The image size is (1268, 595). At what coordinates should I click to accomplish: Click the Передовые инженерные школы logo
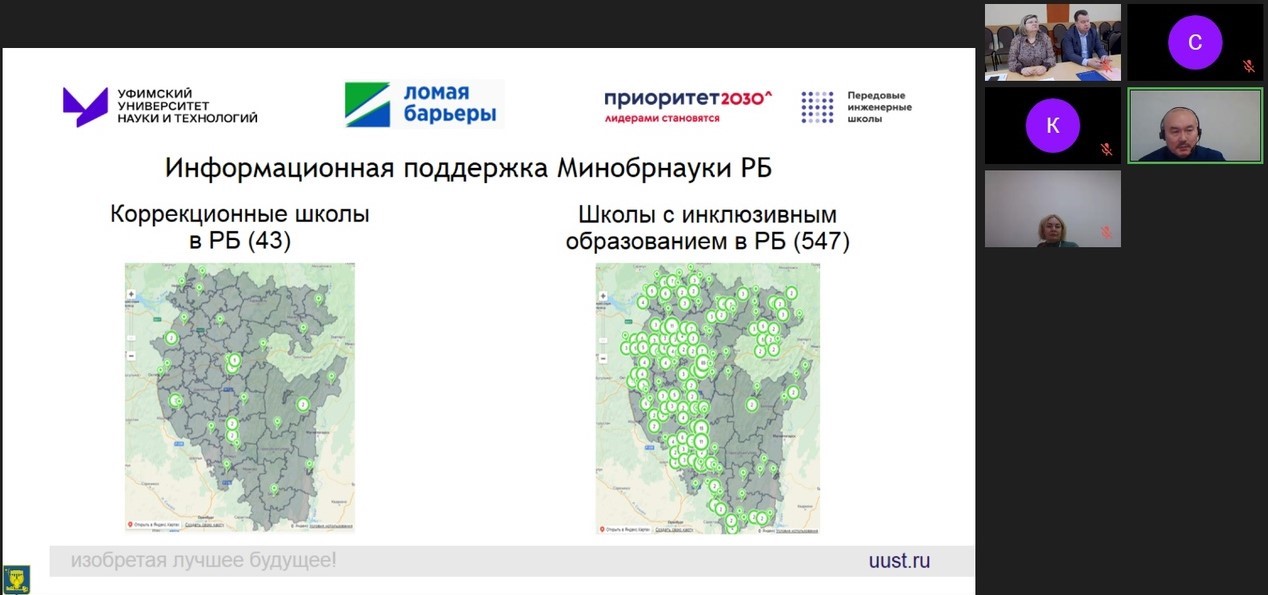point(856,106)
